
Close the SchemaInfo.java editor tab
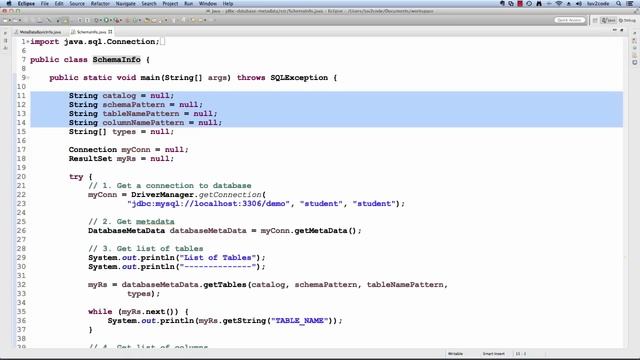pyautogui.click(x=110, y=32)
